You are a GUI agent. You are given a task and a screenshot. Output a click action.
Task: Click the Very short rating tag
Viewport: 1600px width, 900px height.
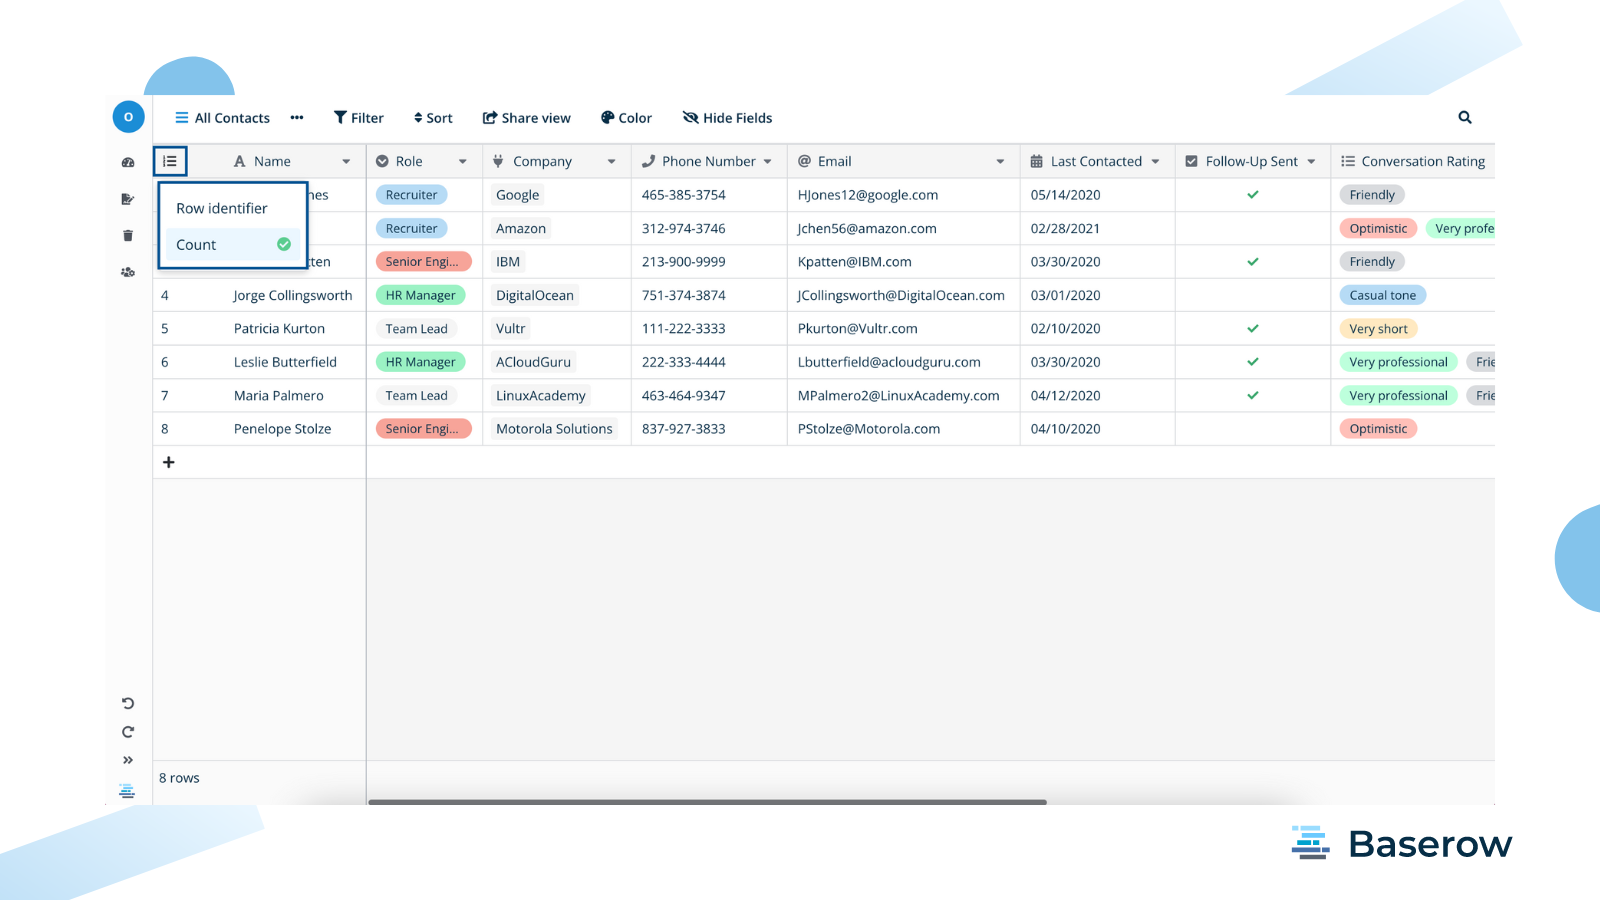click(1378, 329)
